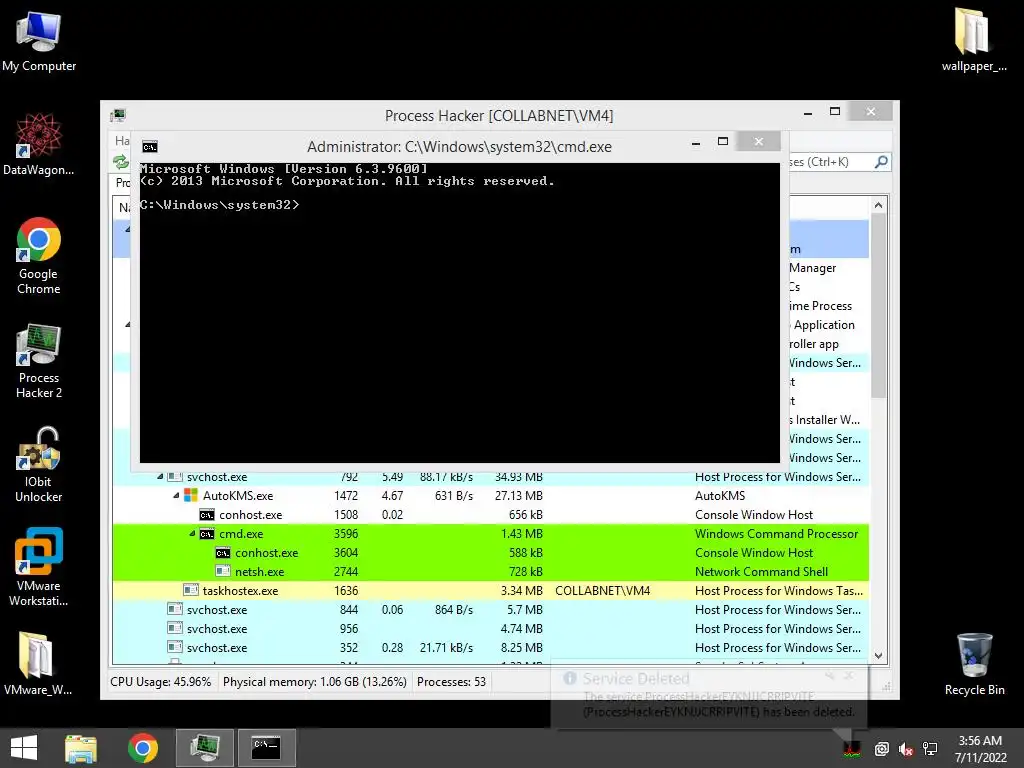Open File Explorer from the taskbar
The image size is (1024, 768).
click(x=81, y=748)
